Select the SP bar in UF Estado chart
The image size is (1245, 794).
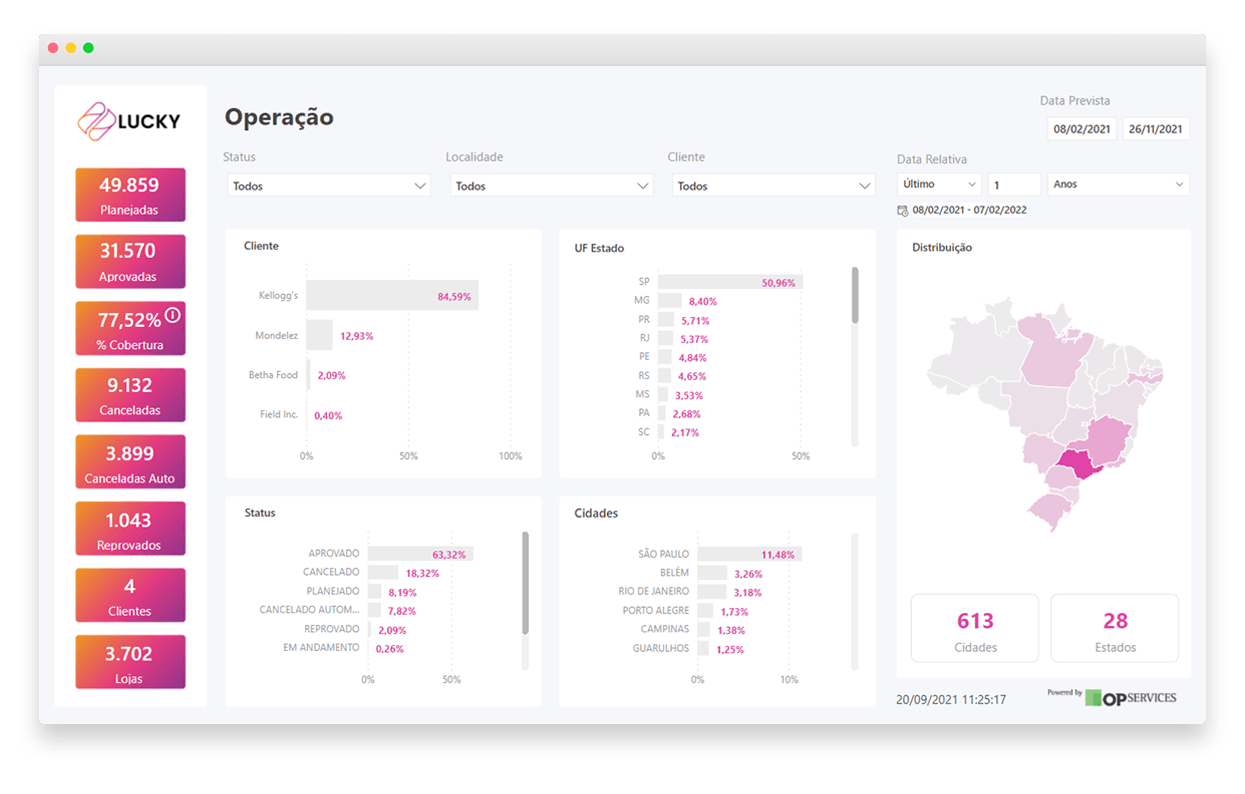pos(729,283)
